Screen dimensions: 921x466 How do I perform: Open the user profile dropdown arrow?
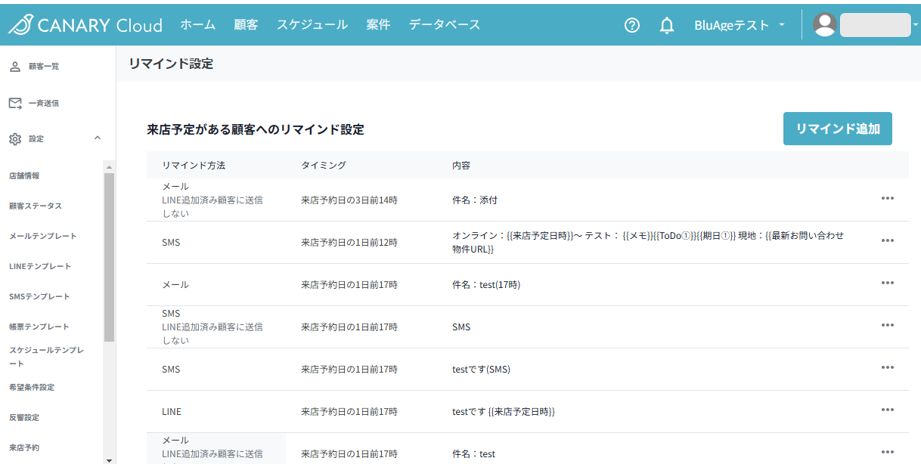pyautogui.click(x=915, y=25)
